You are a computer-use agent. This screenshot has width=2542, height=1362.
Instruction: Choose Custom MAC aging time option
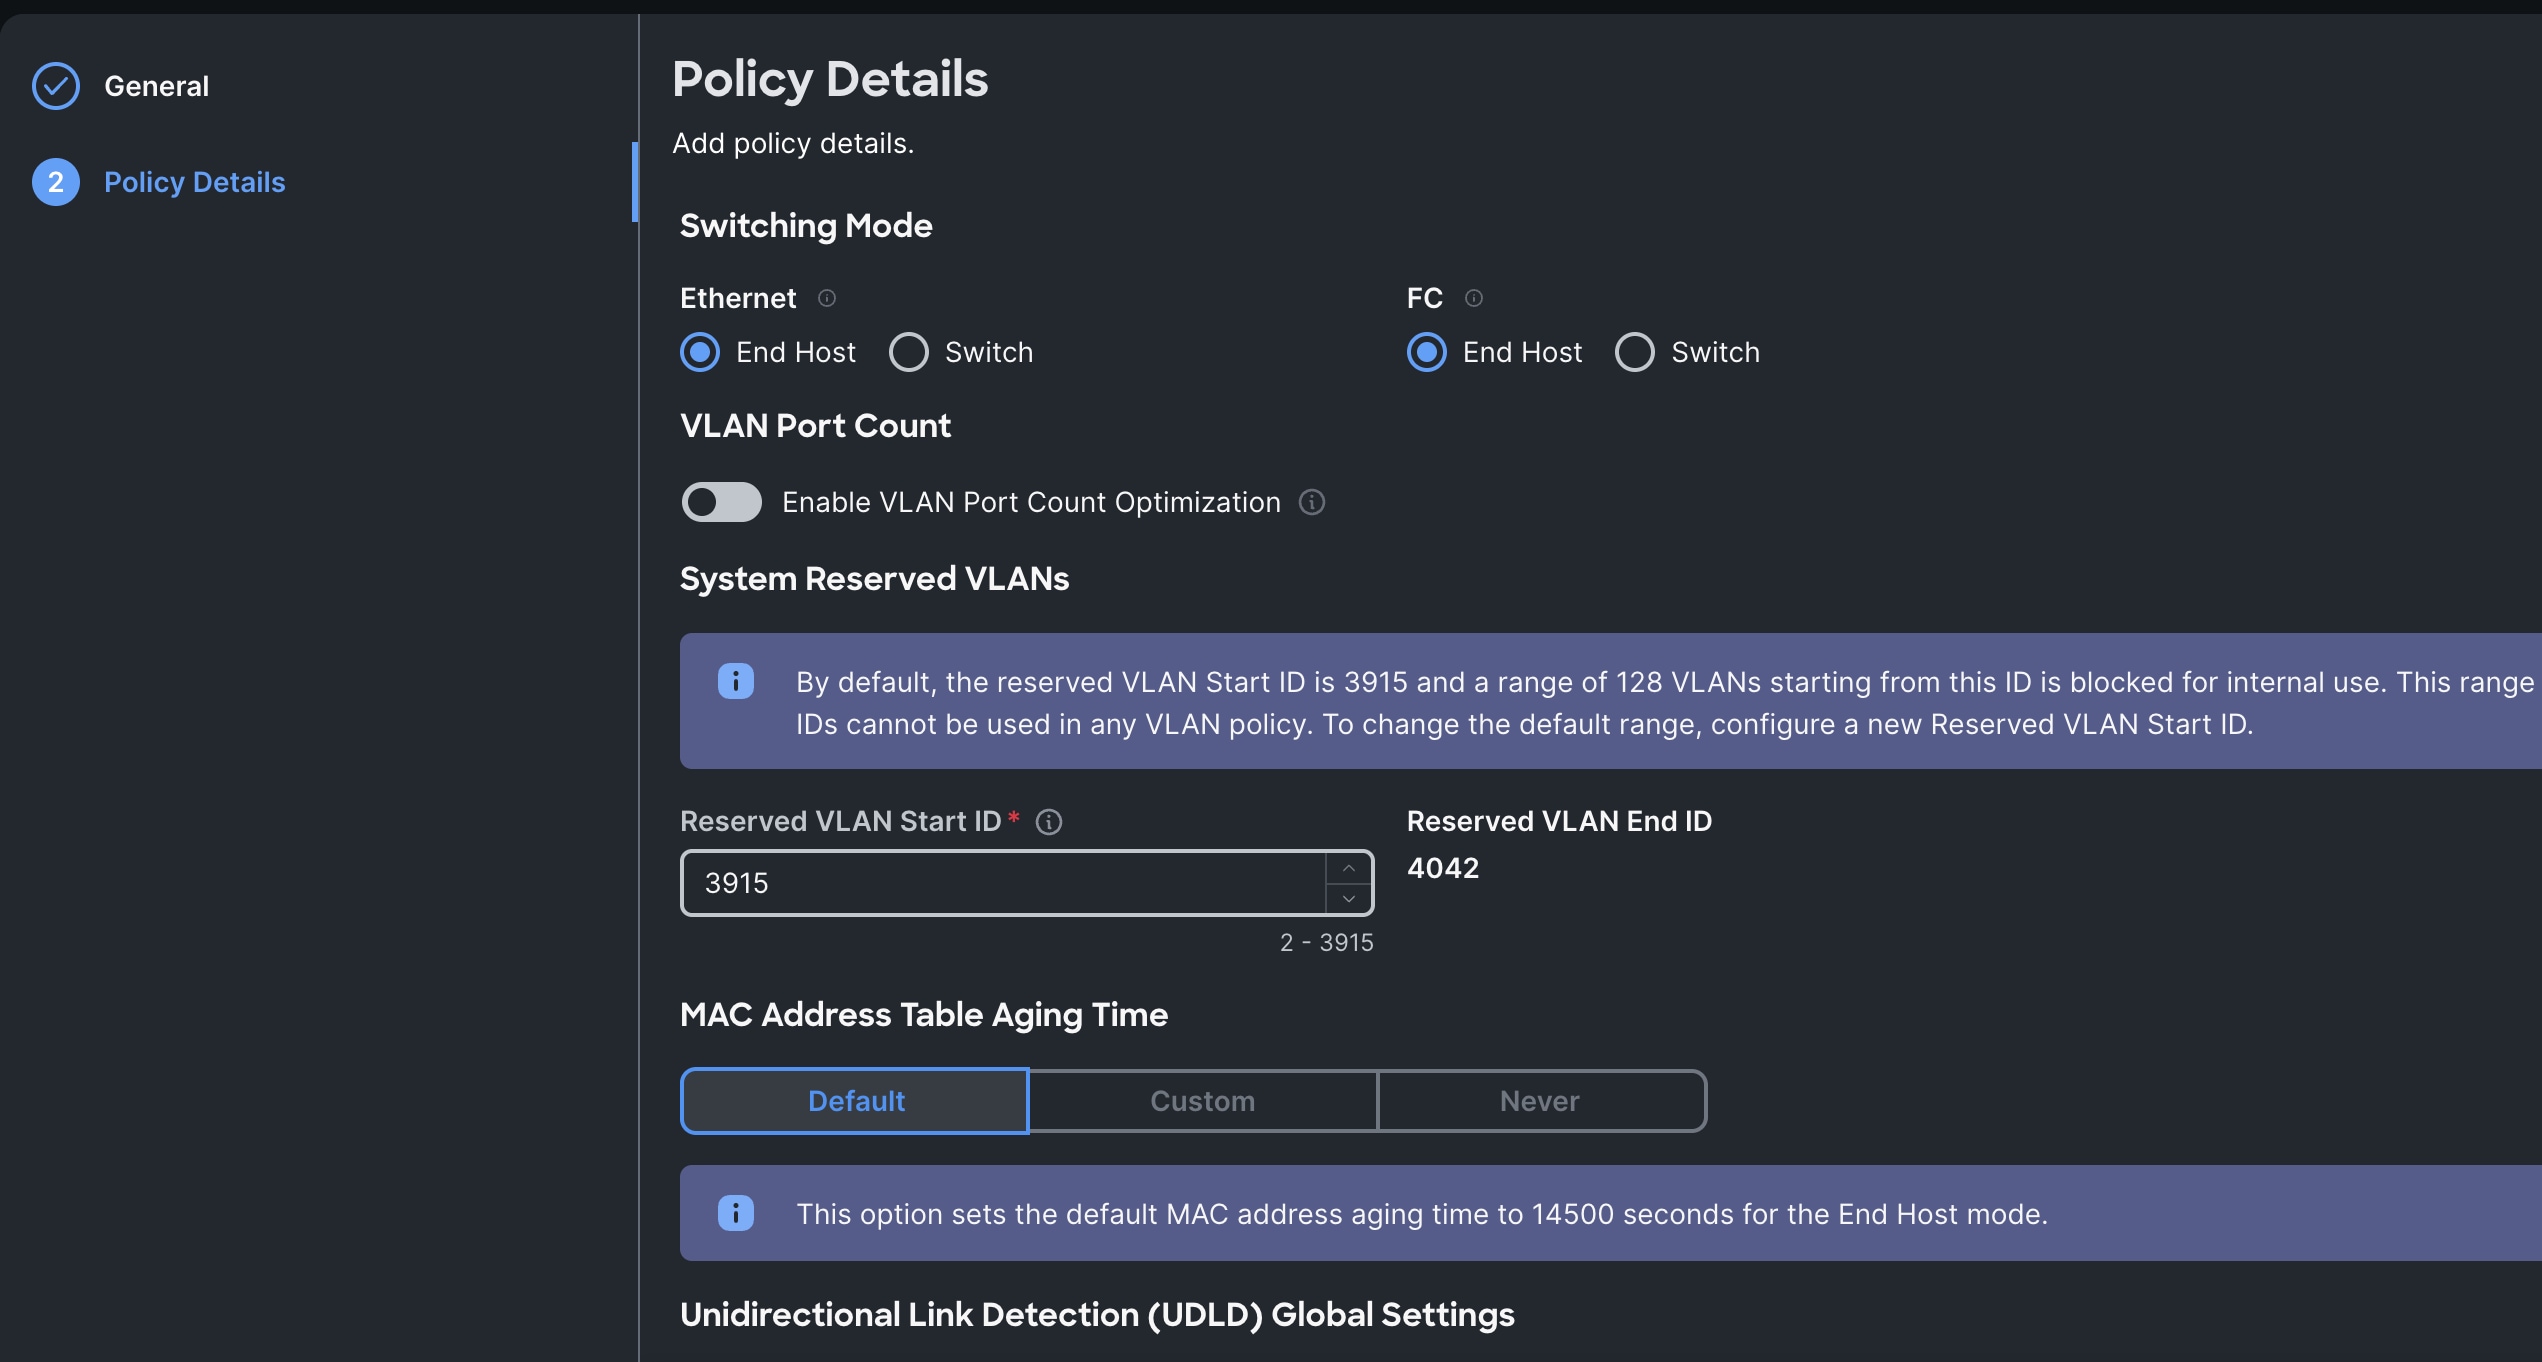(1202, 1101)
